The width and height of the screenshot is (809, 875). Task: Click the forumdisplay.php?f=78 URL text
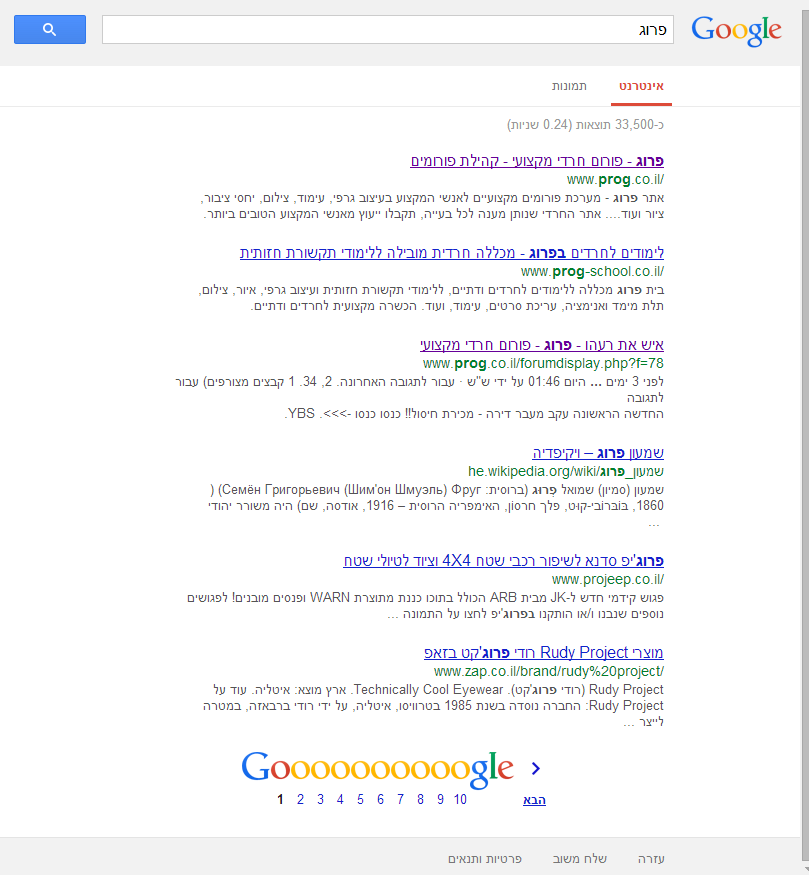click(x=543, y=363)
